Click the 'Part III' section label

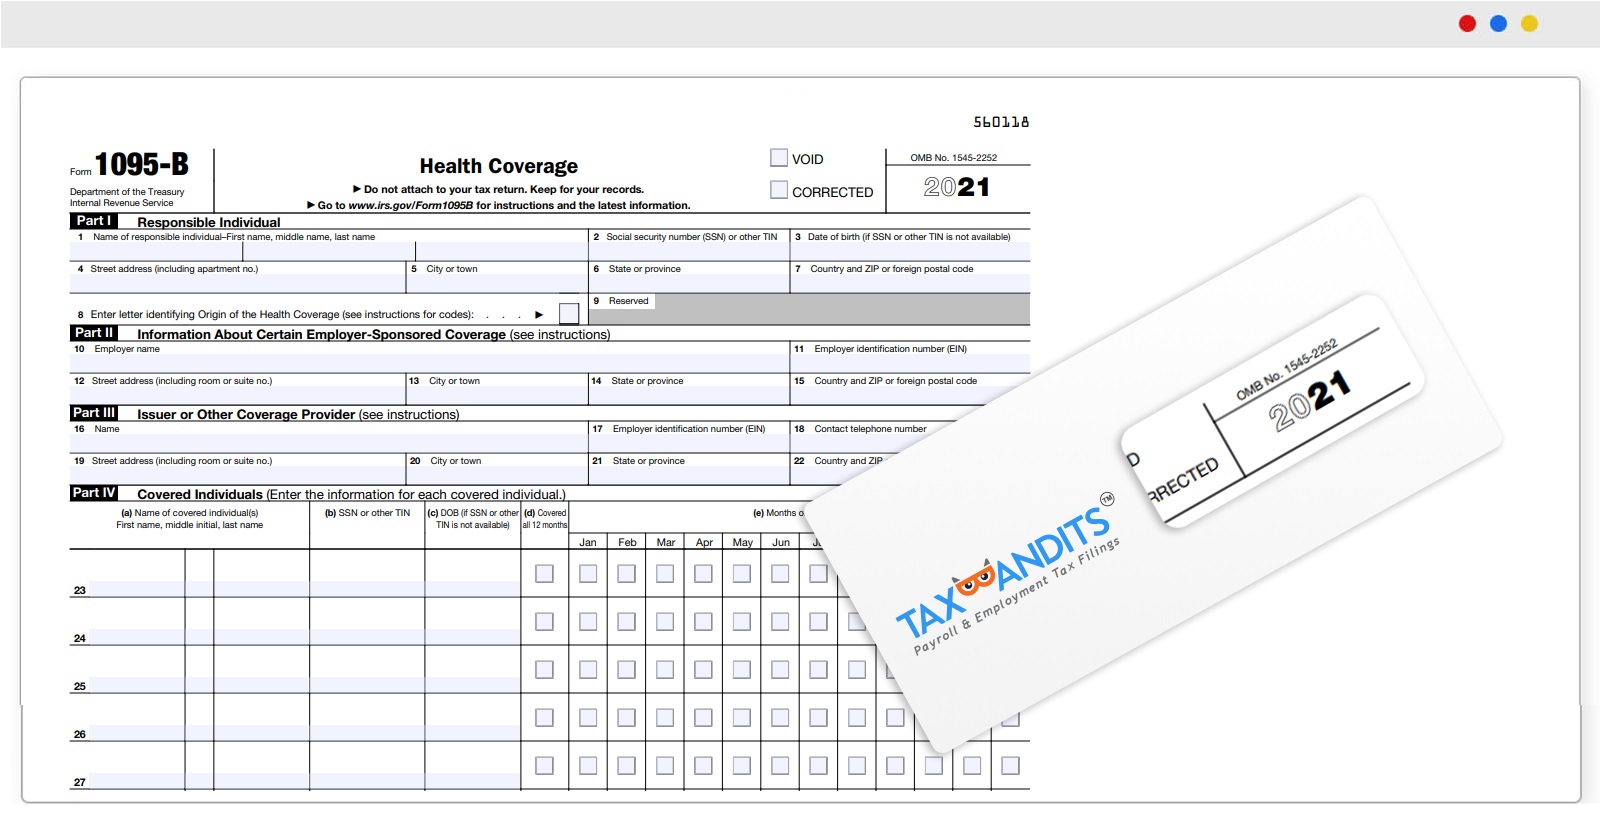[94, 413]
